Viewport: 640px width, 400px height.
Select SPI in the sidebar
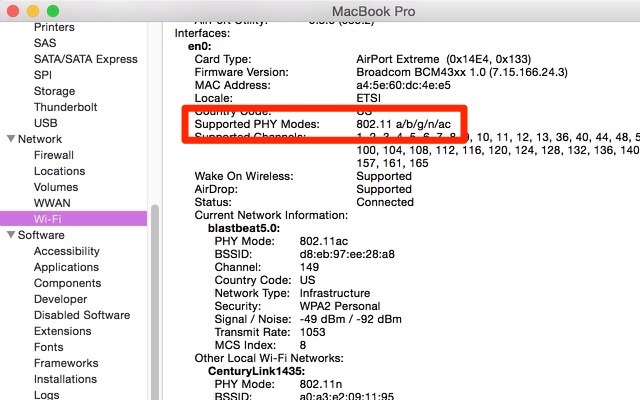click(43, 75)
